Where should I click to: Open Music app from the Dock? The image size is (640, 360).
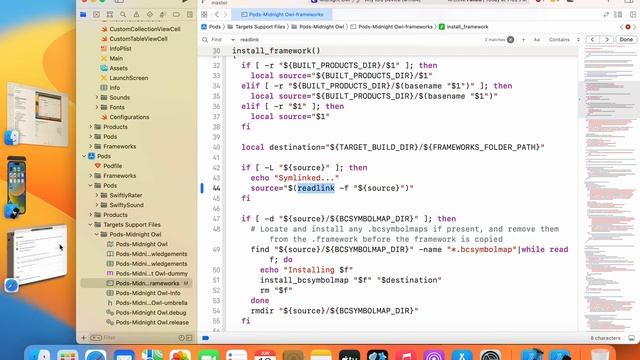point(406,354)
